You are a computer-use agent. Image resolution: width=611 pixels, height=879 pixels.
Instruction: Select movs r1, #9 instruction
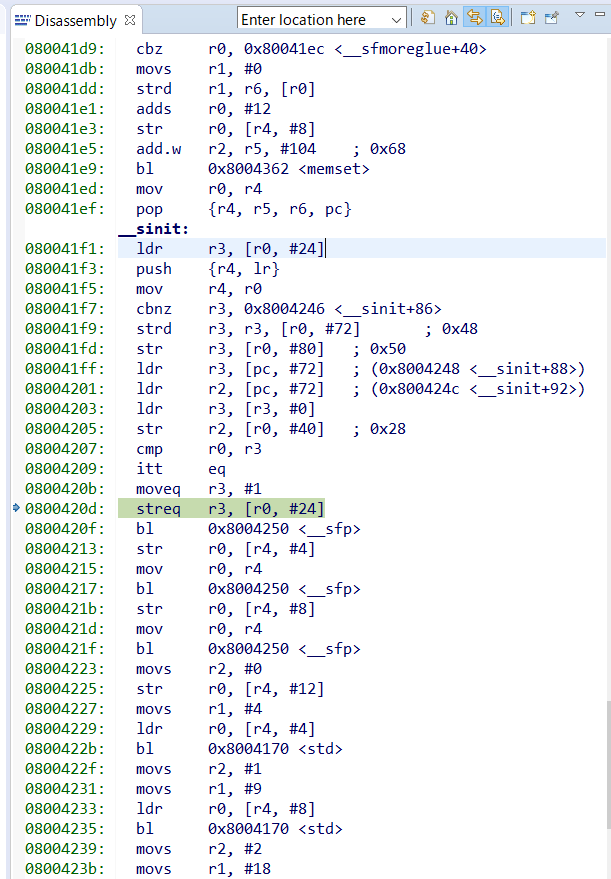coord(199,789)
